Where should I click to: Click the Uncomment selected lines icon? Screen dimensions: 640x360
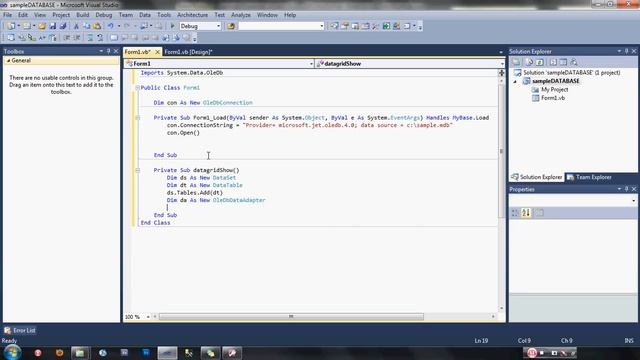point(100,38)
